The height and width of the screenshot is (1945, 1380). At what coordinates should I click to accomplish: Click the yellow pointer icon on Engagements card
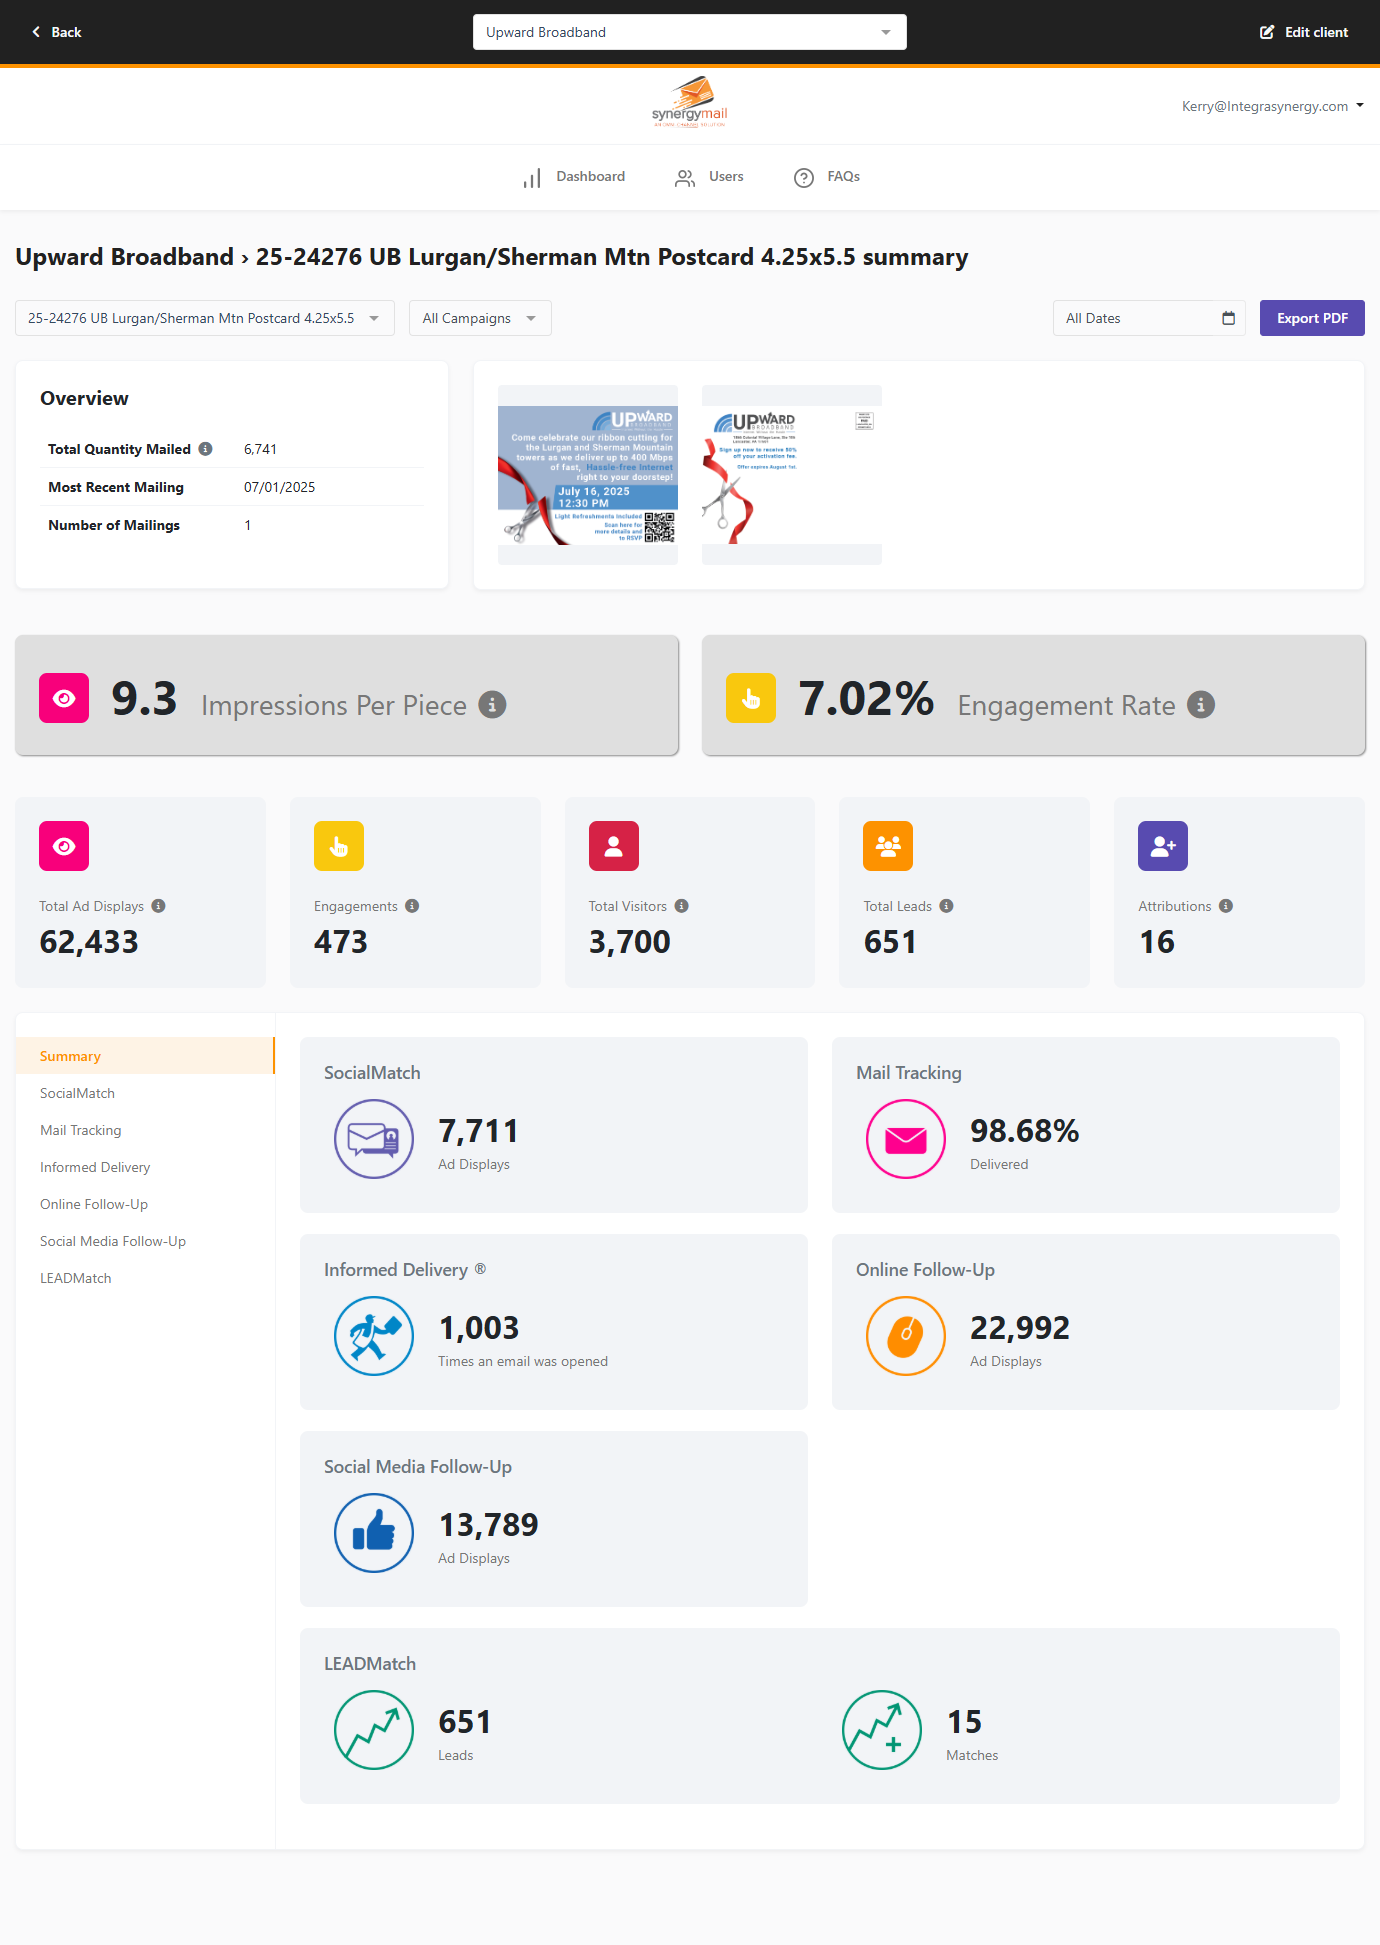[x=339, y=846]
